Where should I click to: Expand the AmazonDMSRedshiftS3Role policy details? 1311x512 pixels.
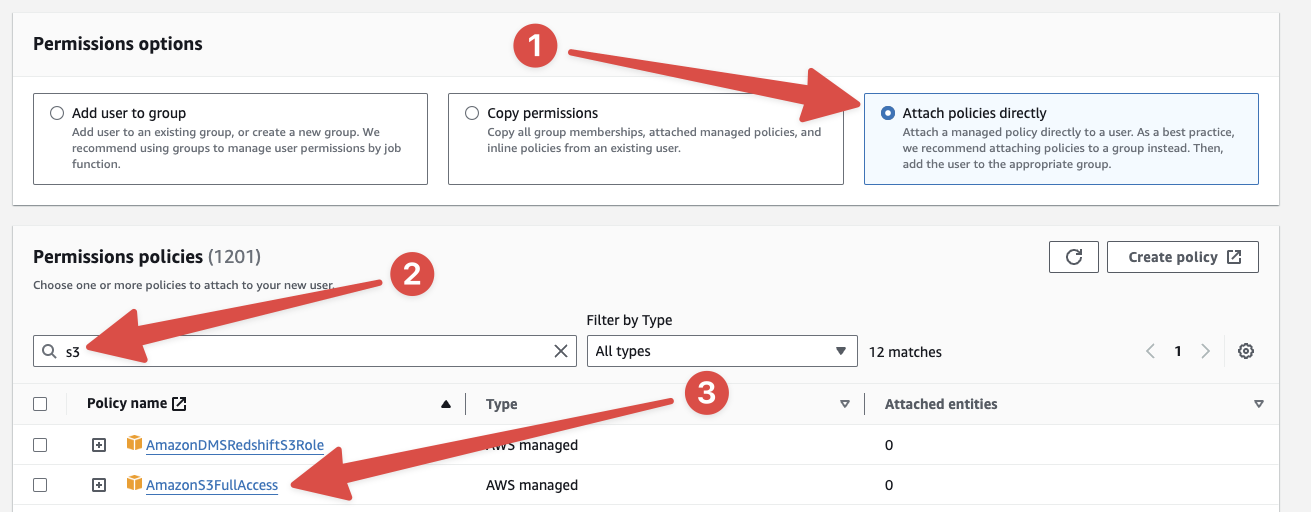pyautogui.click(x=99, y=445)
